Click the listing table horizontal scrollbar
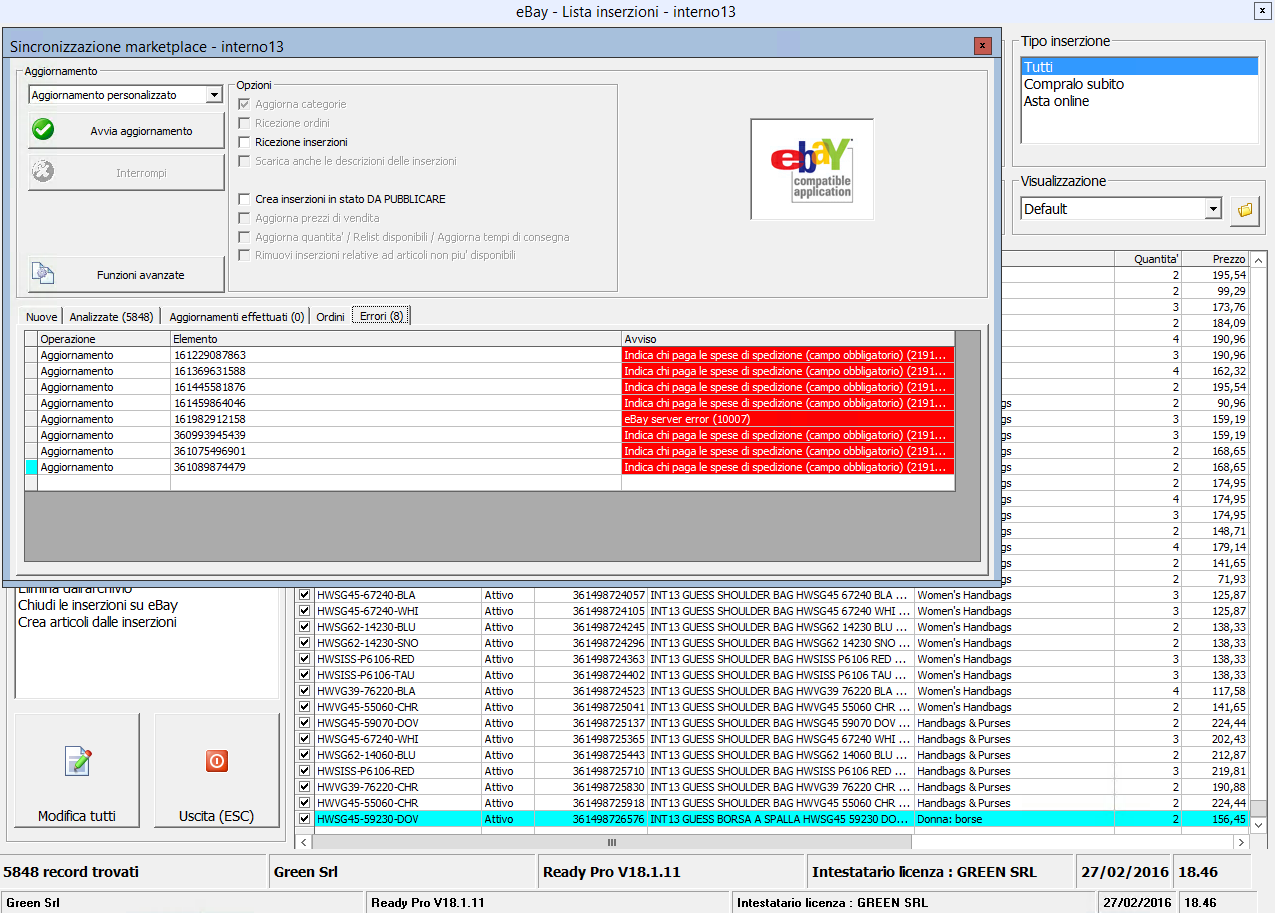Image resolution: width=1275 pixels, height=913 pixels. click(x=772, y=842)
